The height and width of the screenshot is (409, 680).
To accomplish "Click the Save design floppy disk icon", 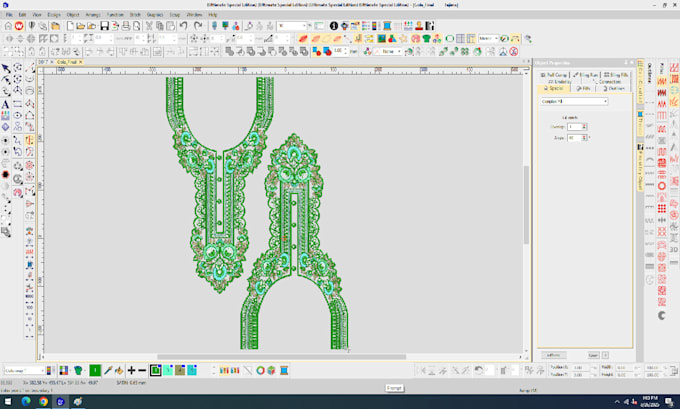I will coord(104,26).
